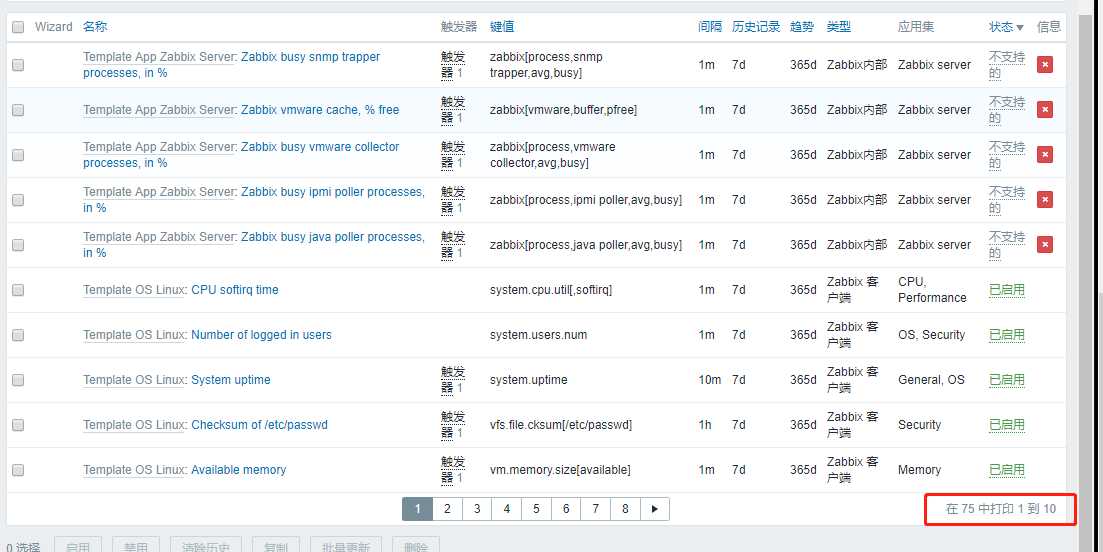Check the Available memory row checkbox
The height and width of the screenshot is (552, 1103).
18,470
